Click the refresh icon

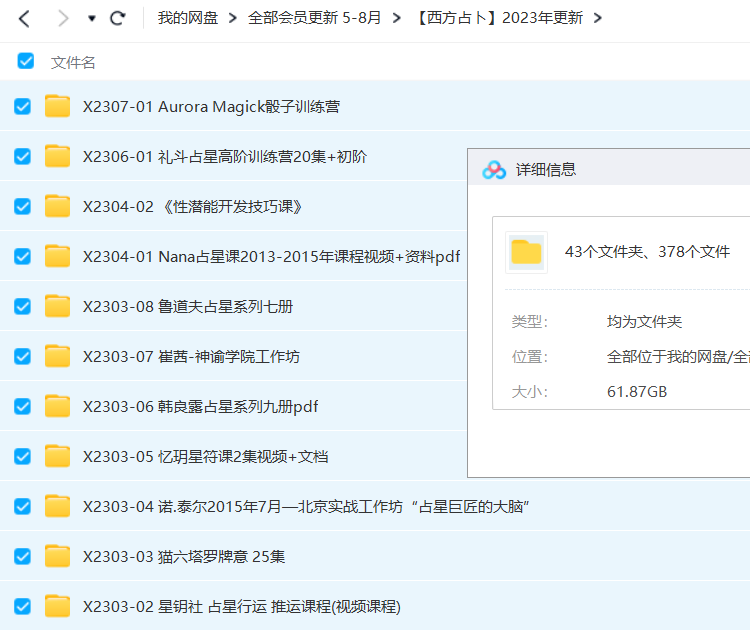point(118,18)
